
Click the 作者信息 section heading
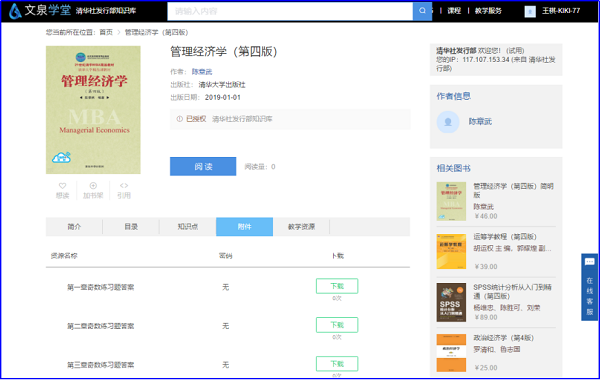point(453,96)
